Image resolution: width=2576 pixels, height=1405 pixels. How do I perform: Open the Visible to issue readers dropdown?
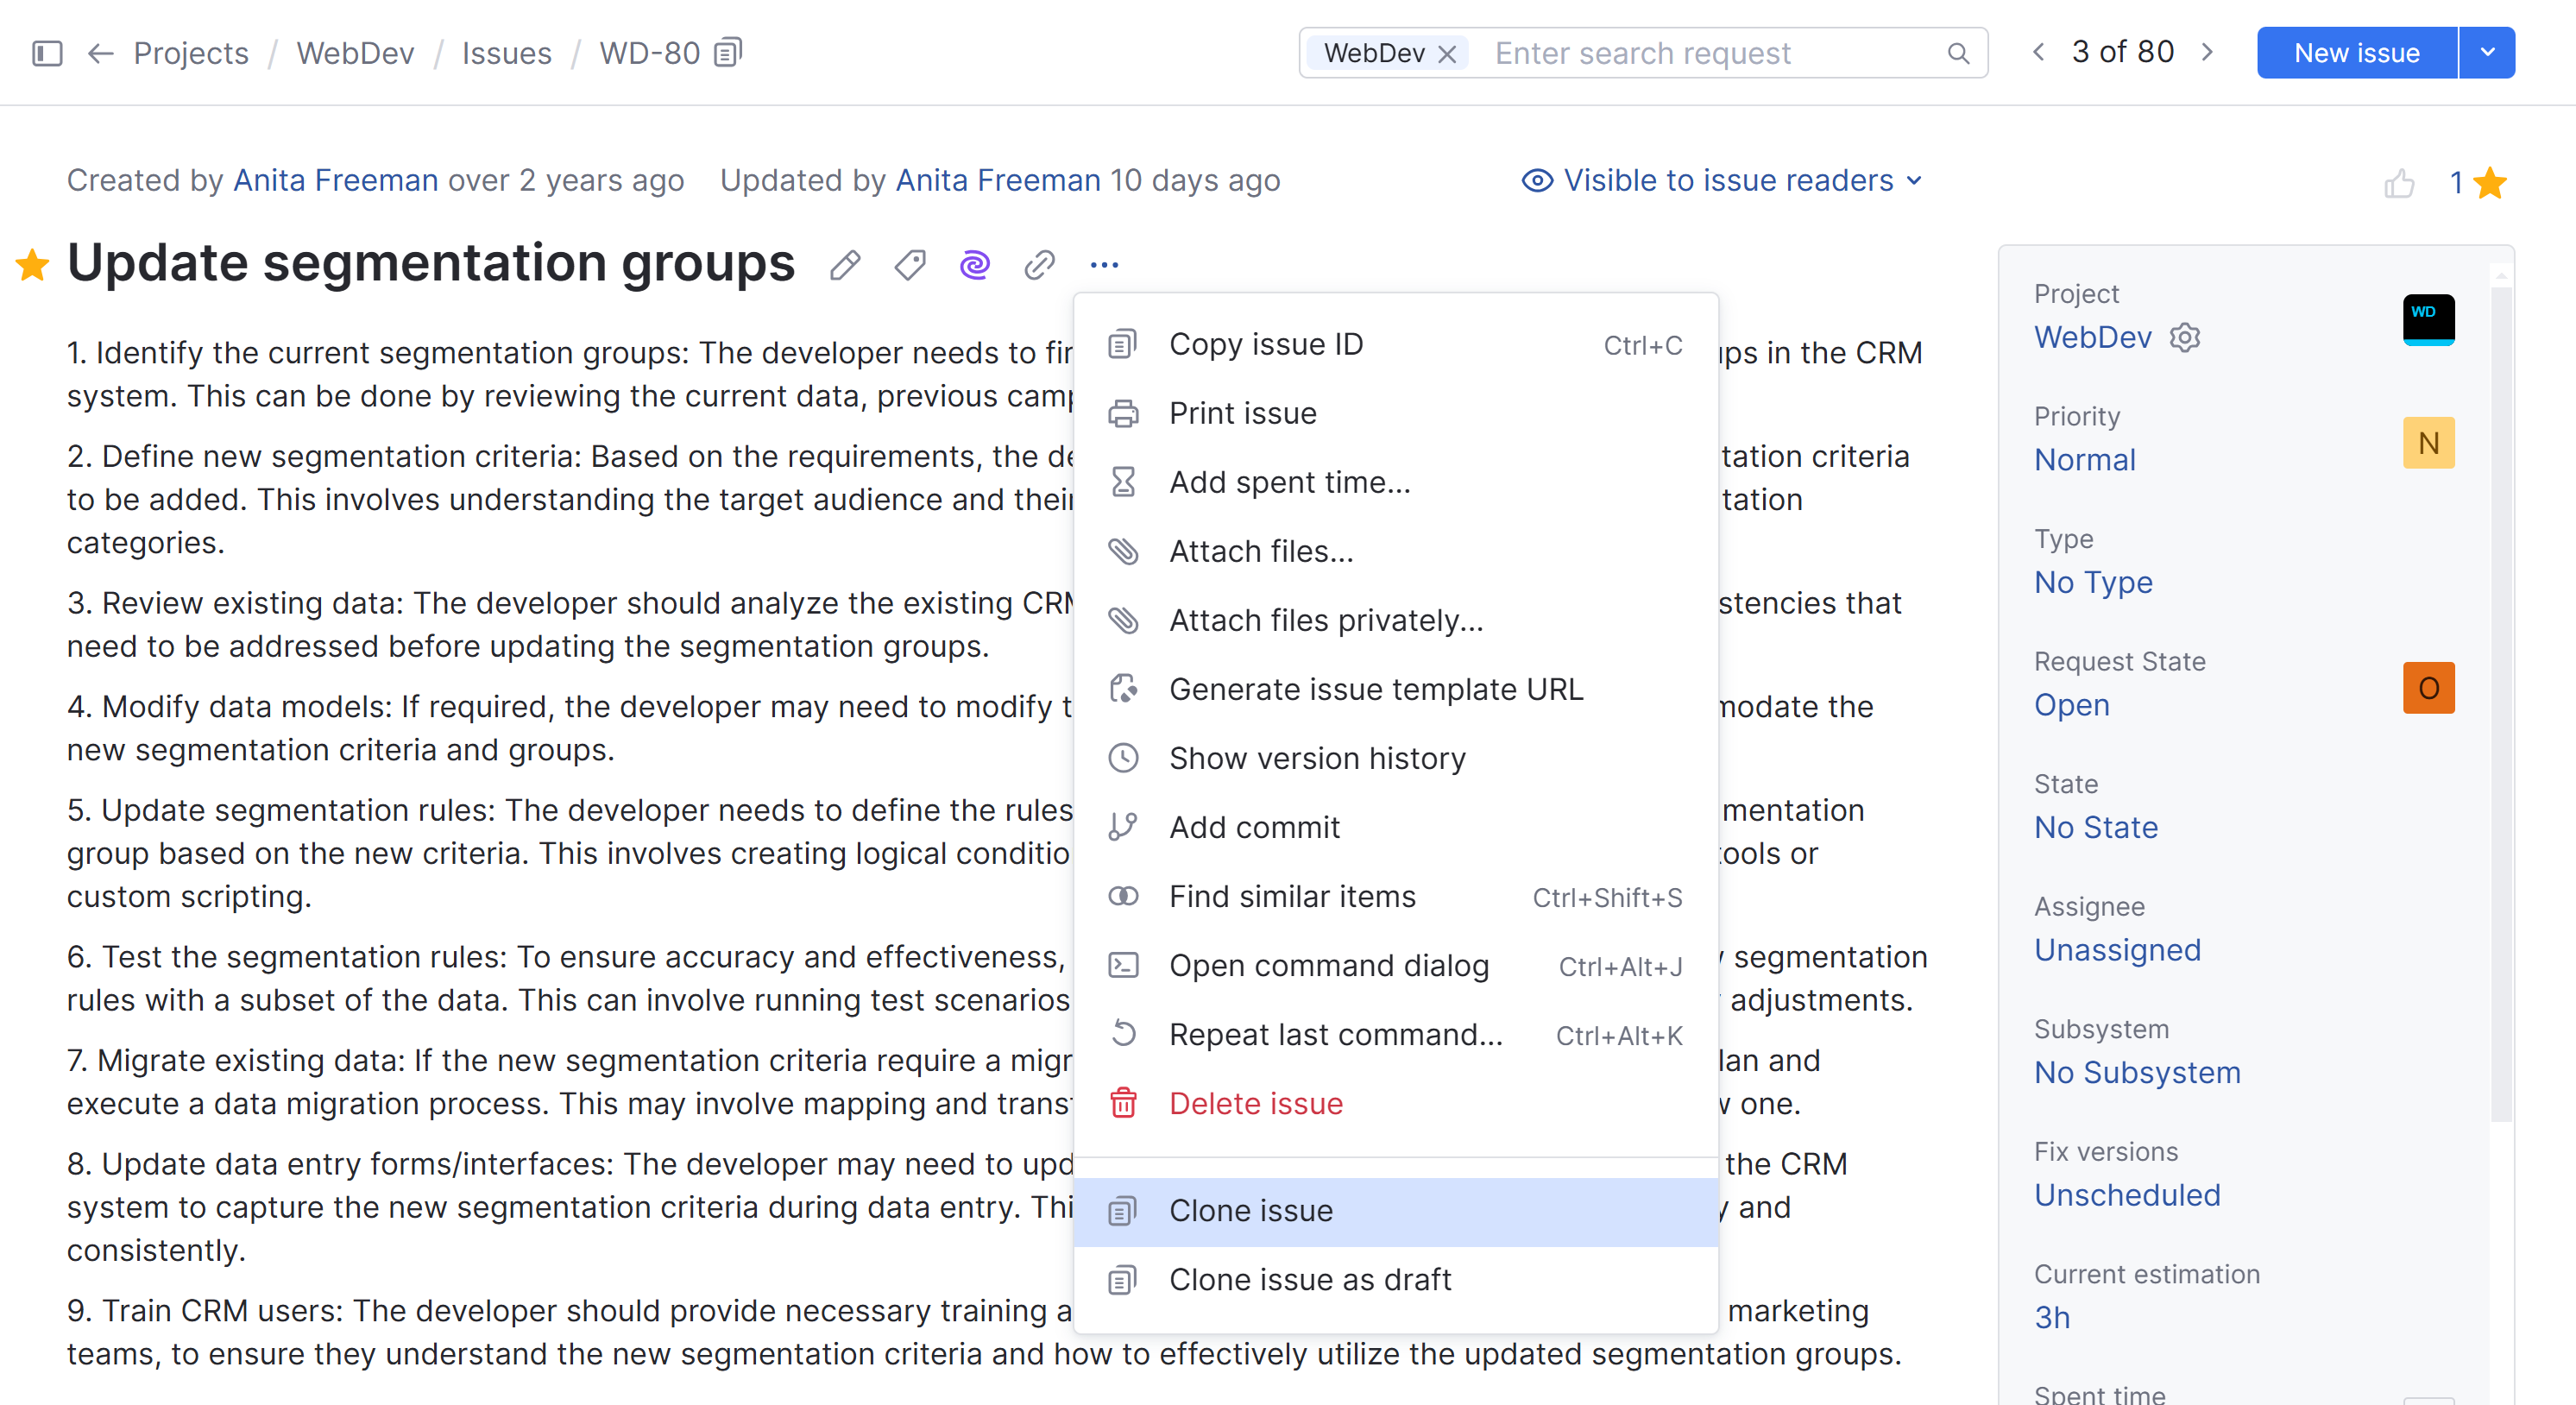(1722, 180)
